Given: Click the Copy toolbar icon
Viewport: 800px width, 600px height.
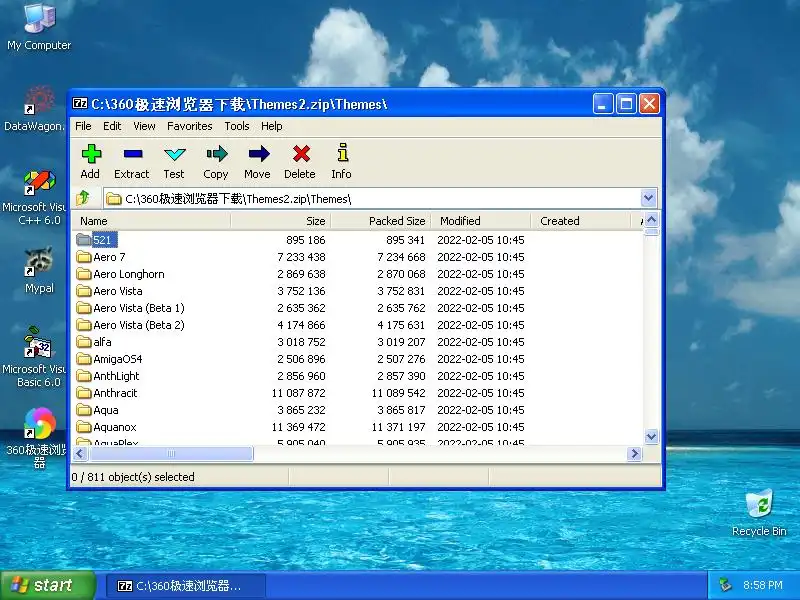Looking at the screenshot, I should pyautogui.click(x=216, y=154).
